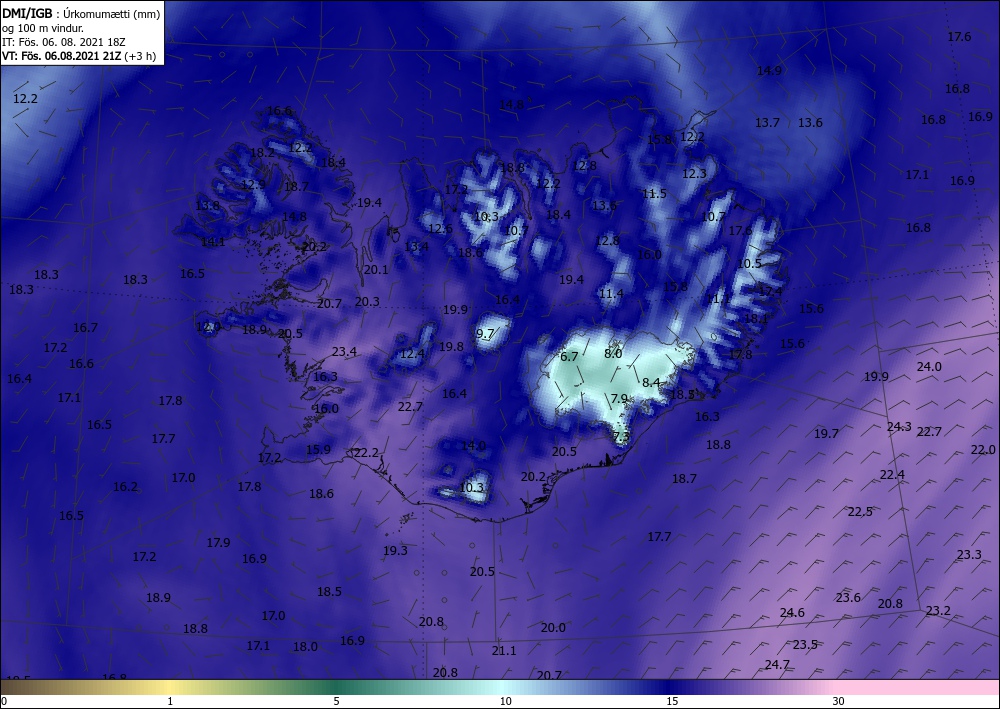Click the 14.0 value on the map
The image size is (1000, 709).
coord(473,446)
